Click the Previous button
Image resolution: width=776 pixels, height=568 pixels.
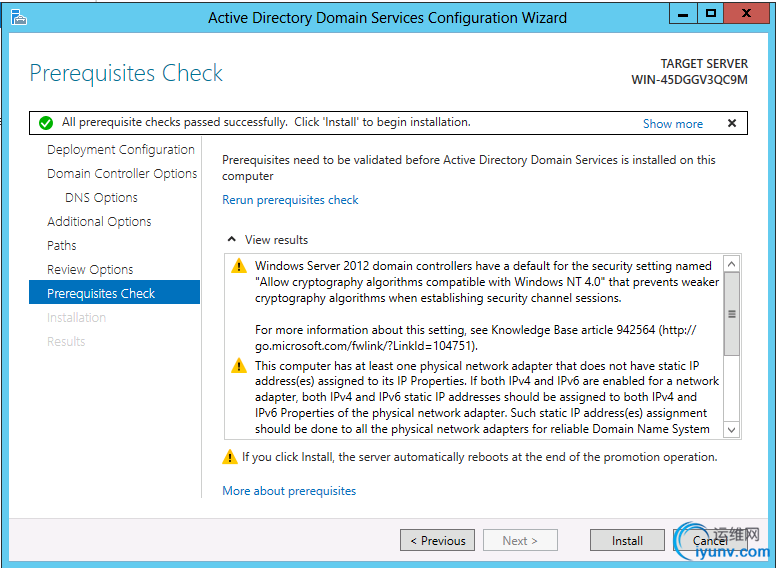point(437,540)
